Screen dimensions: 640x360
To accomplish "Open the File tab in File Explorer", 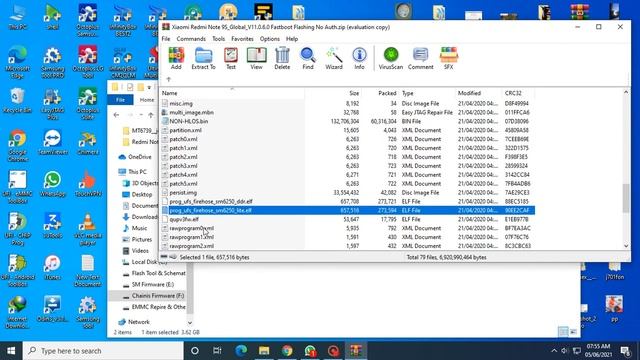I will [120, 100].
